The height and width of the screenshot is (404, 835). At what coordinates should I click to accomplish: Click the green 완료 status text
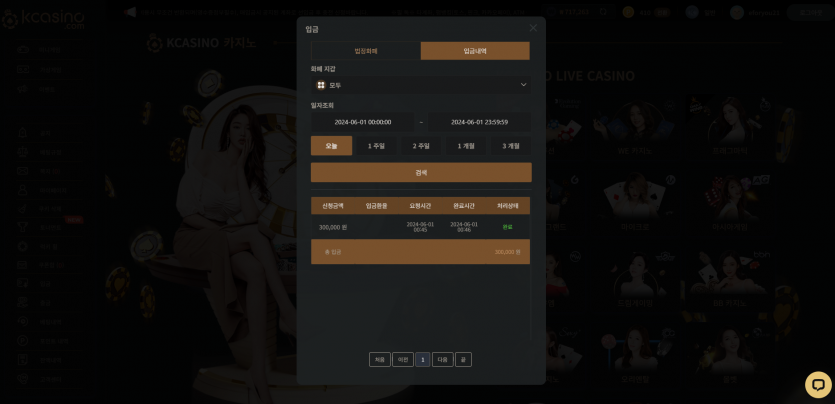point(507,227)
